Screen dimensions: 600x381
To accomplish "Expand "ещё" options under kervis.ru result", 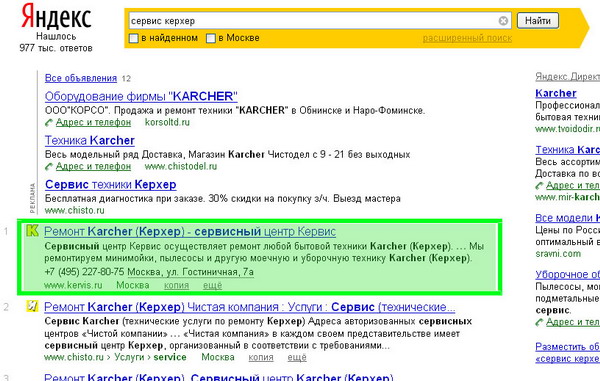I will click(212, 285).
